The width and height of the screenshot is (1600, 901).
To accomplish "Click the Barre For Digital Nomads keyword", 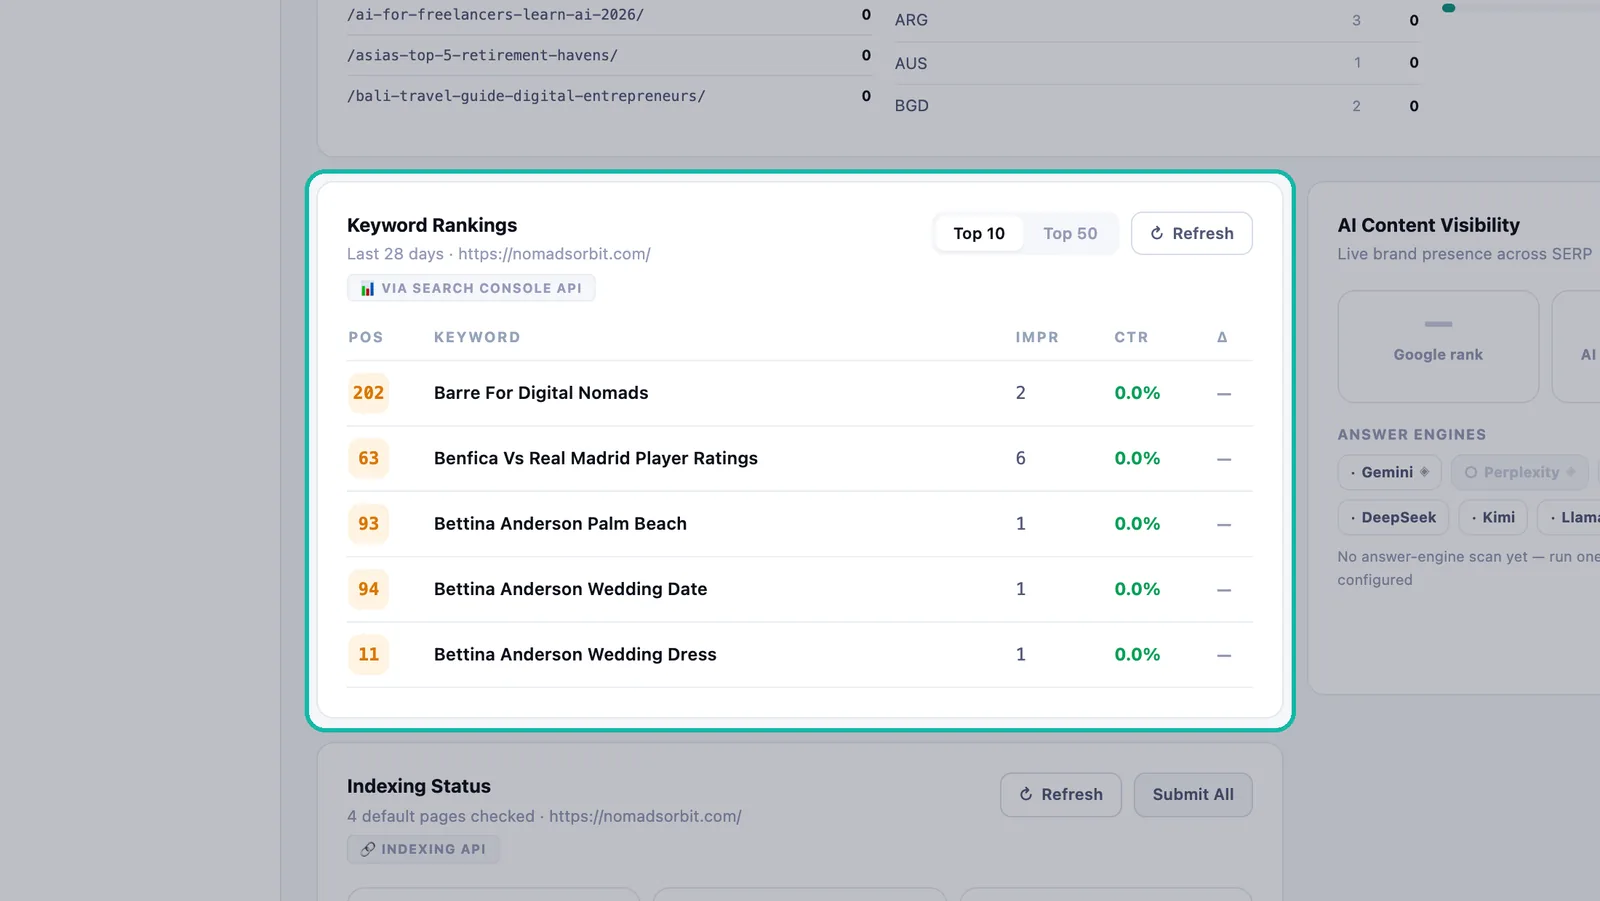I will pos(541,393).
